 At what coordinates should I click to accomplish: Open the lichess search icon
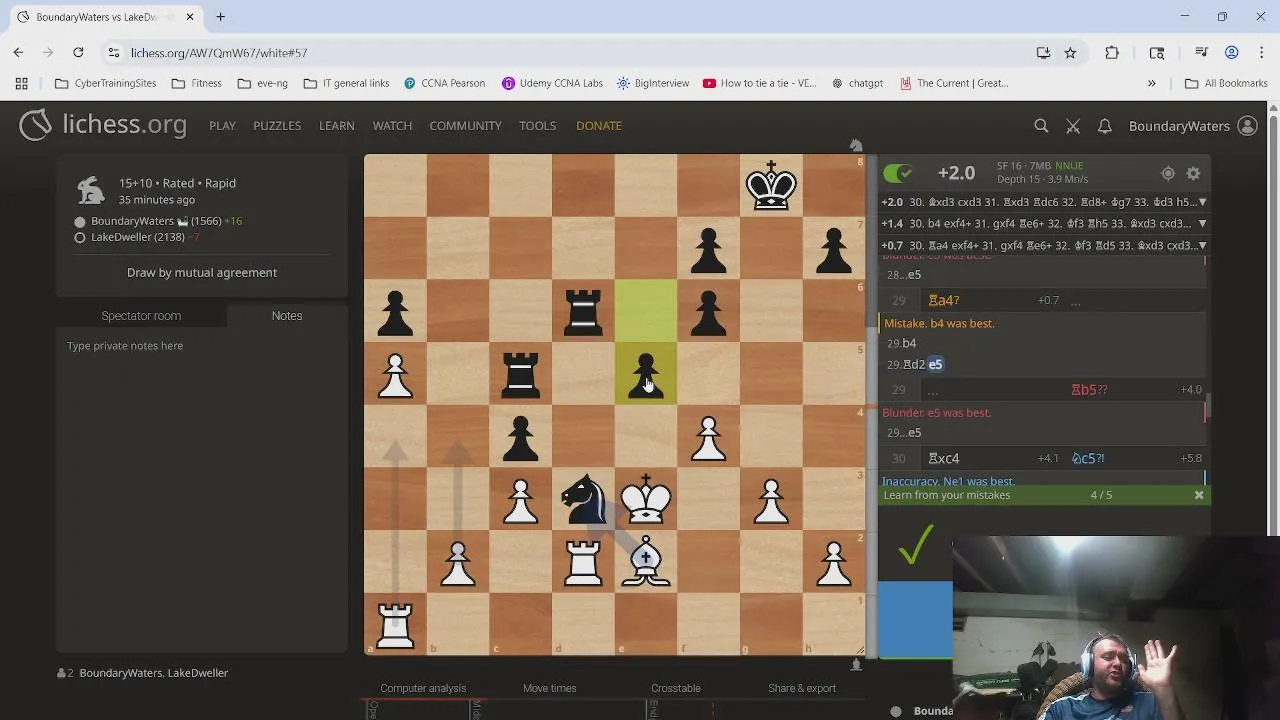click(1041, 126)
